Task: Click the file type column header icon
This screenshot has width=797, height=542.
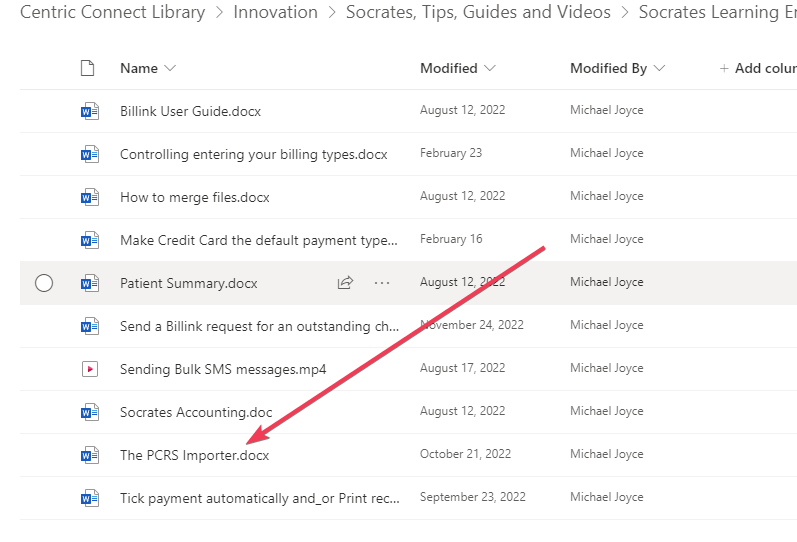Action: (87, 68)
